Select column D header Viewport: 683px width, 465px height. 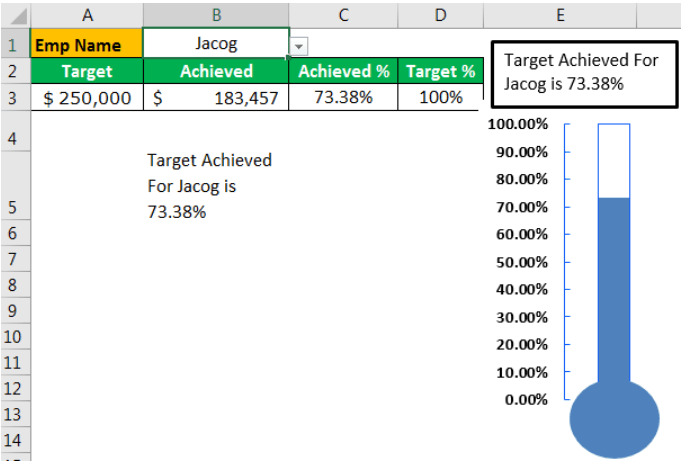[x=440, y=14]
